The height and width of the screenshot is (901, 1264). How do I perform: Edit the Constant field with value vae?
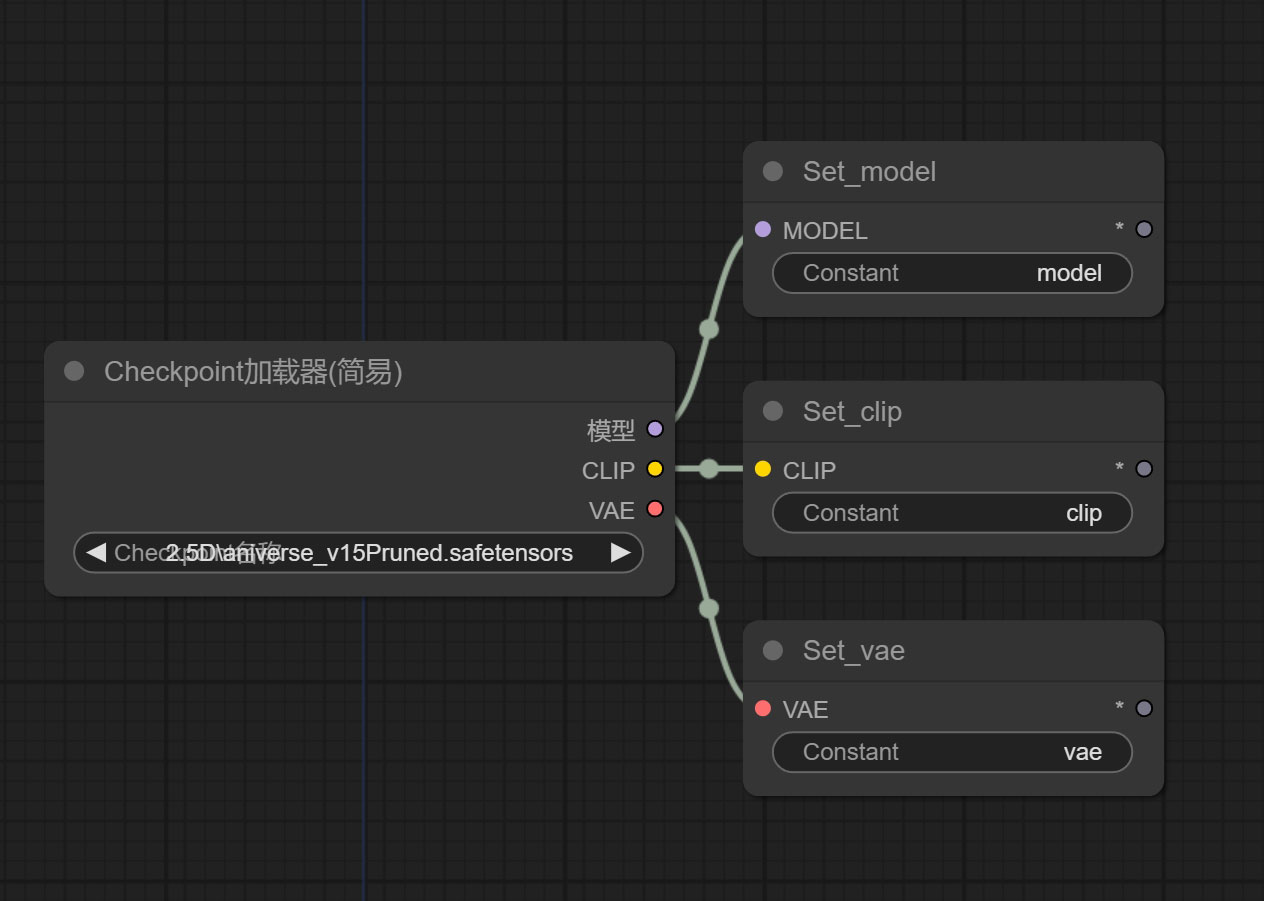952,752
